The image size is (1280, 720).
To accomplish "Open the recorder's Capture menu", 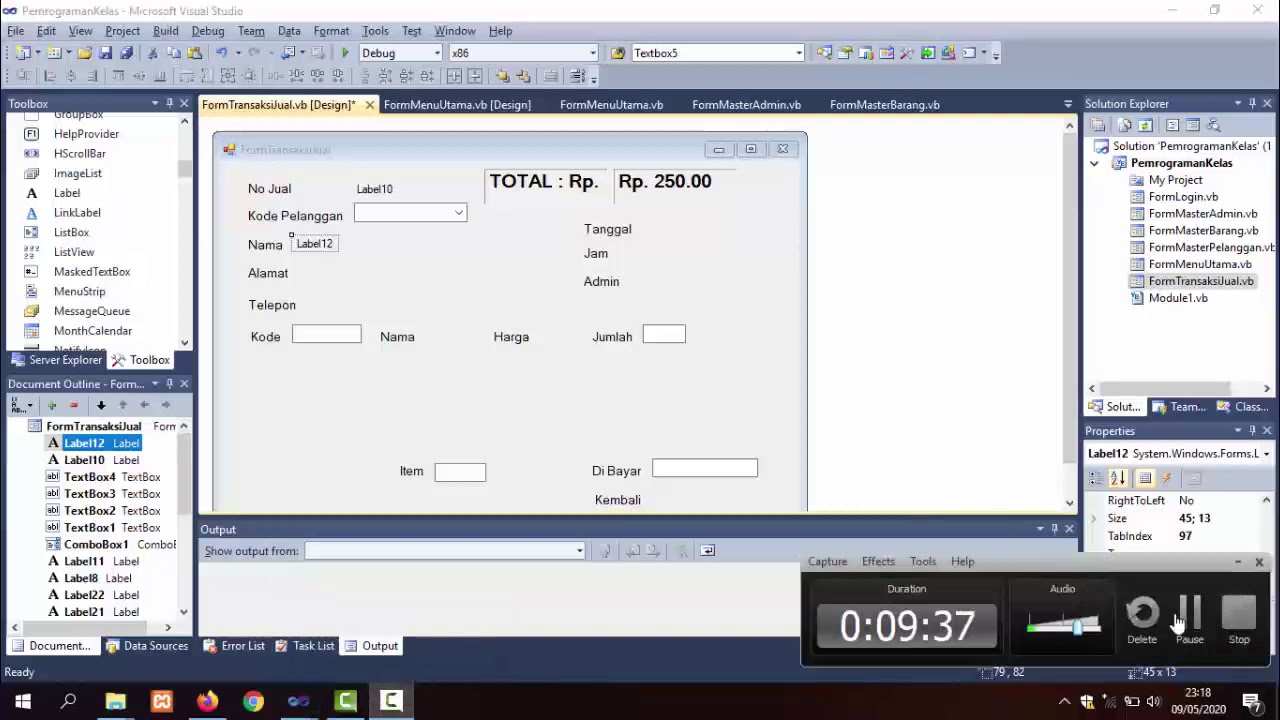I will pos(827,562).
